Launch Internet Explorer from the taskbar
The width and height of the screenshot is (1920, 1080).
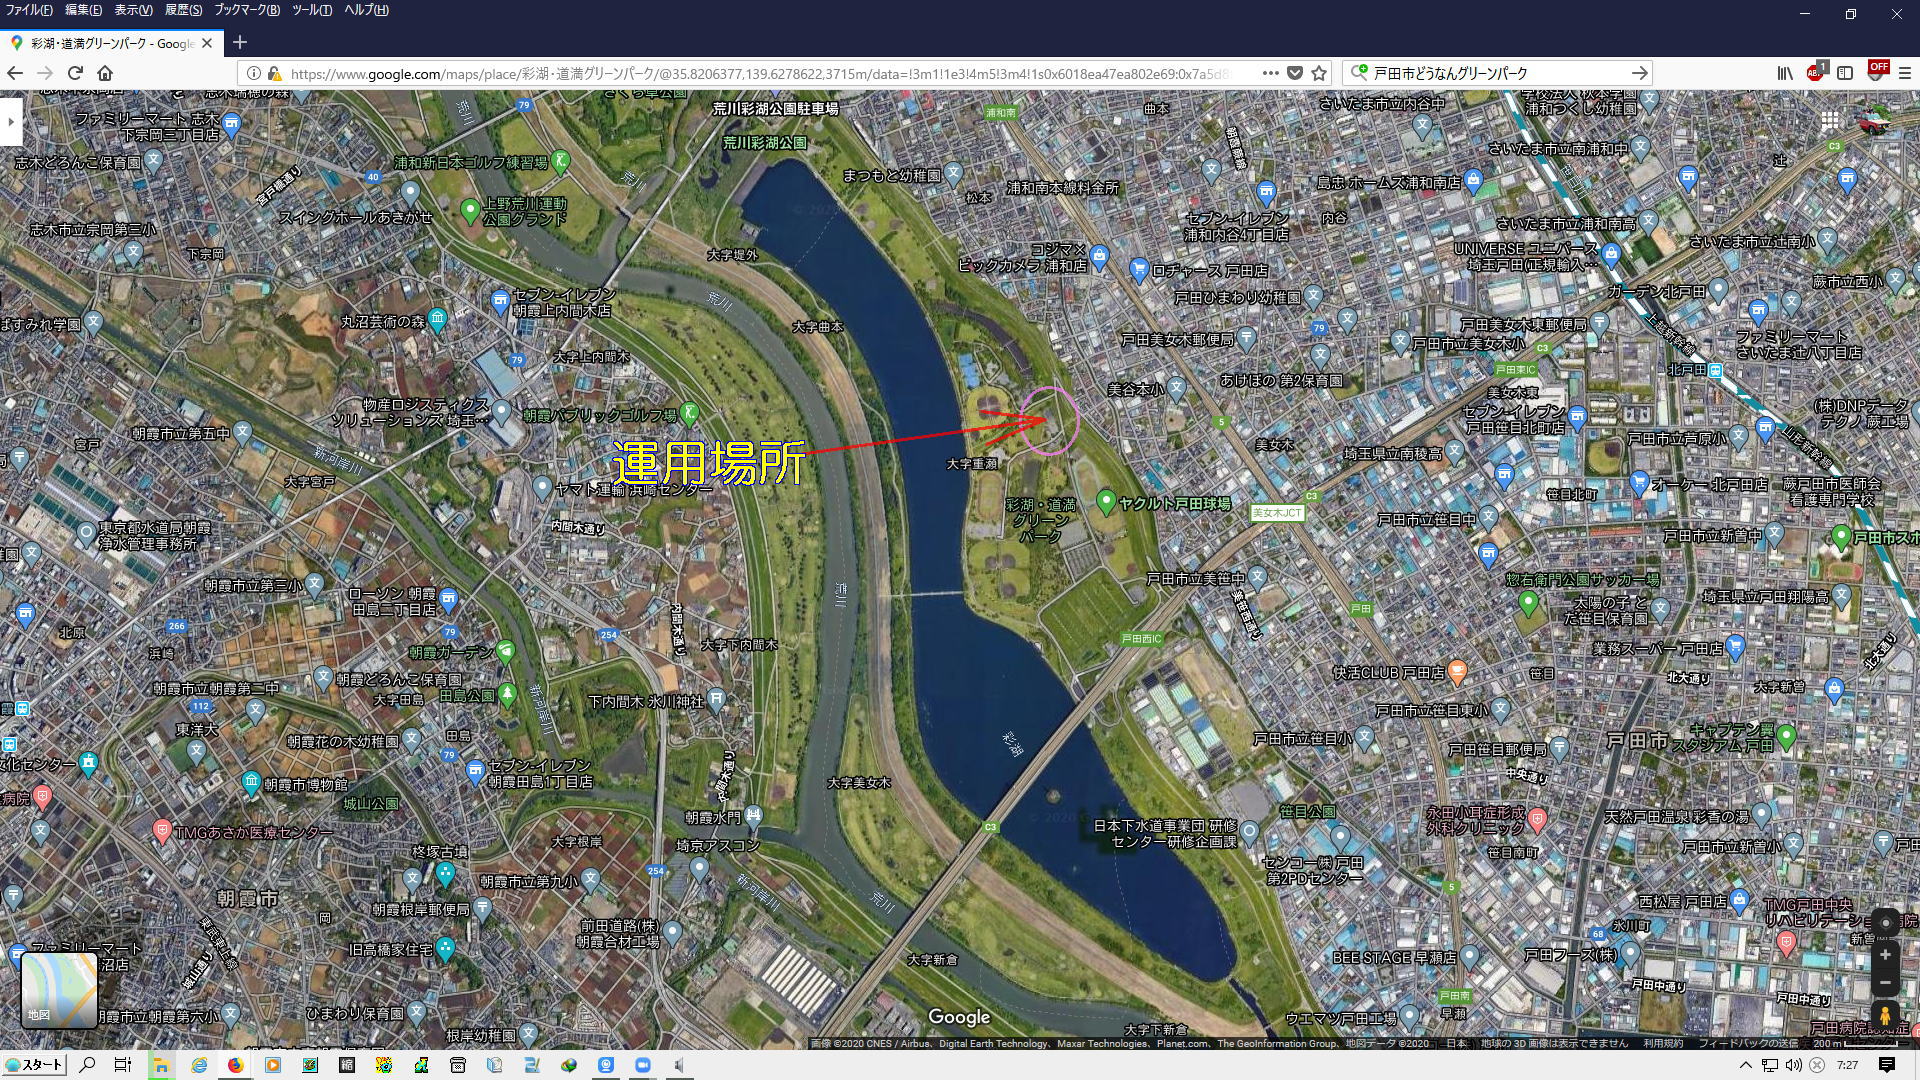199,1065
